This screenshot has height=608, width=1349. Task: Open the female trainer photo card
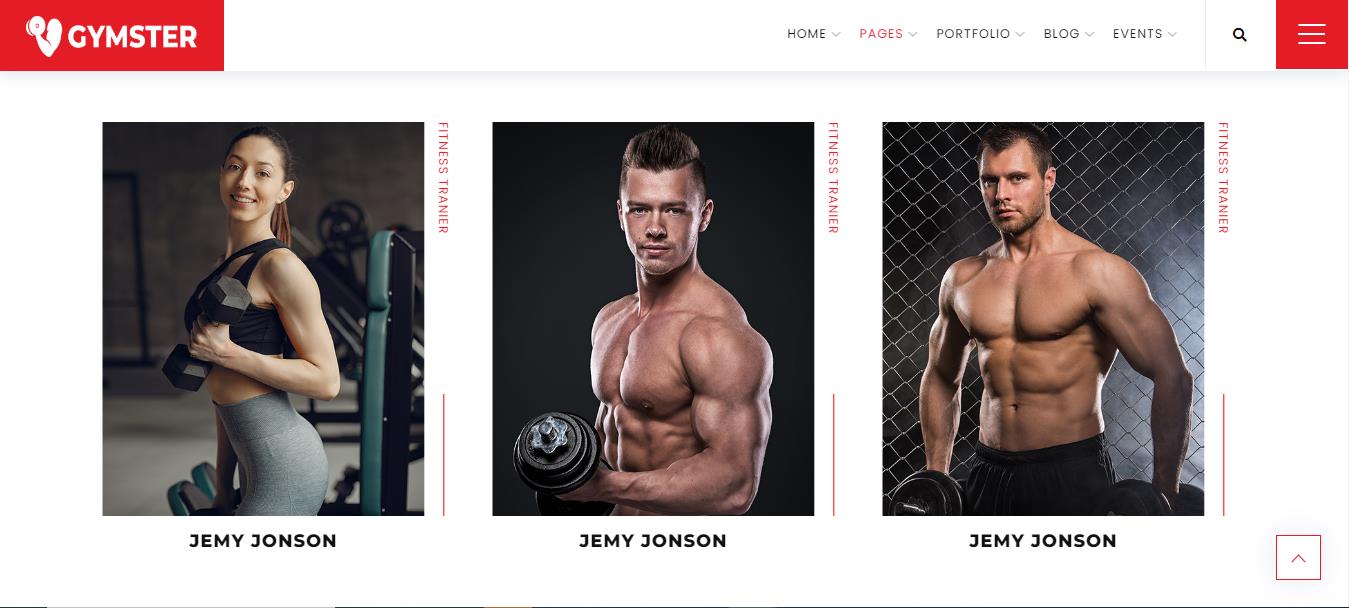tap(263, 319)
